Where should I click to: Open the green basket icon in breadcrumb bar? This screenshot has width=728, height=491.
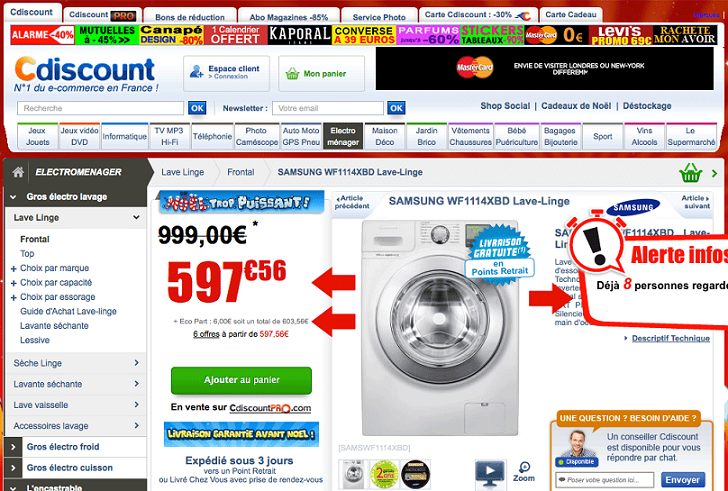690,173
